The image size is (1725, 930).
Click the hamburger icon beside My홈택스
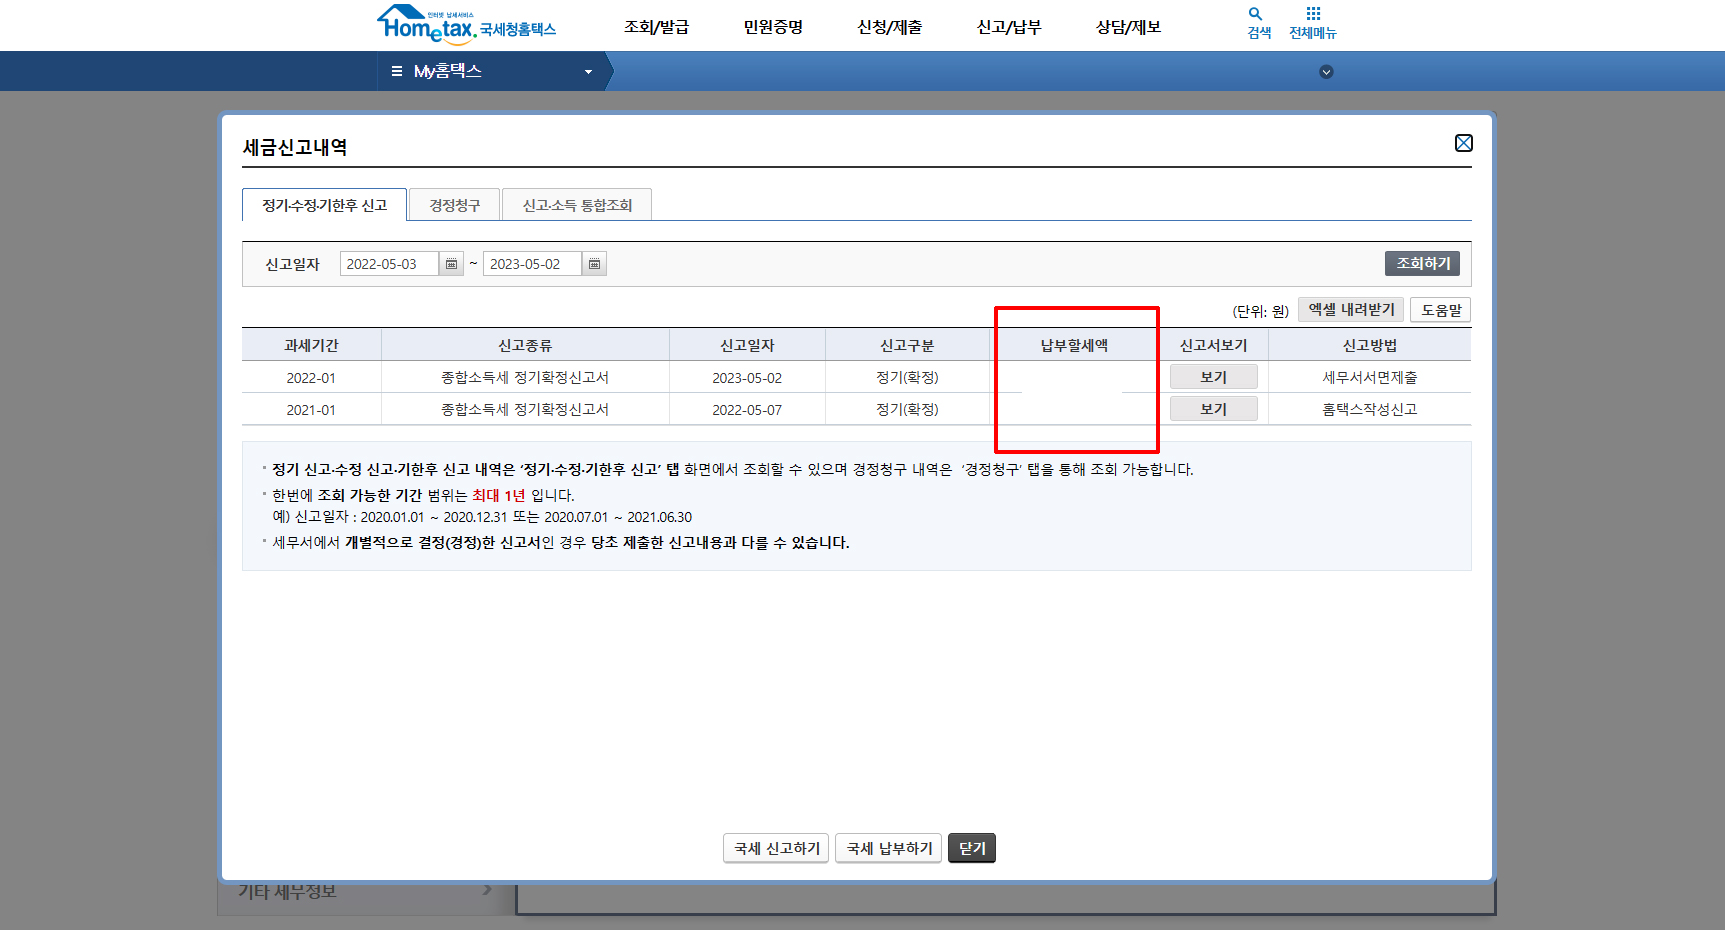[x=396, y=71]
